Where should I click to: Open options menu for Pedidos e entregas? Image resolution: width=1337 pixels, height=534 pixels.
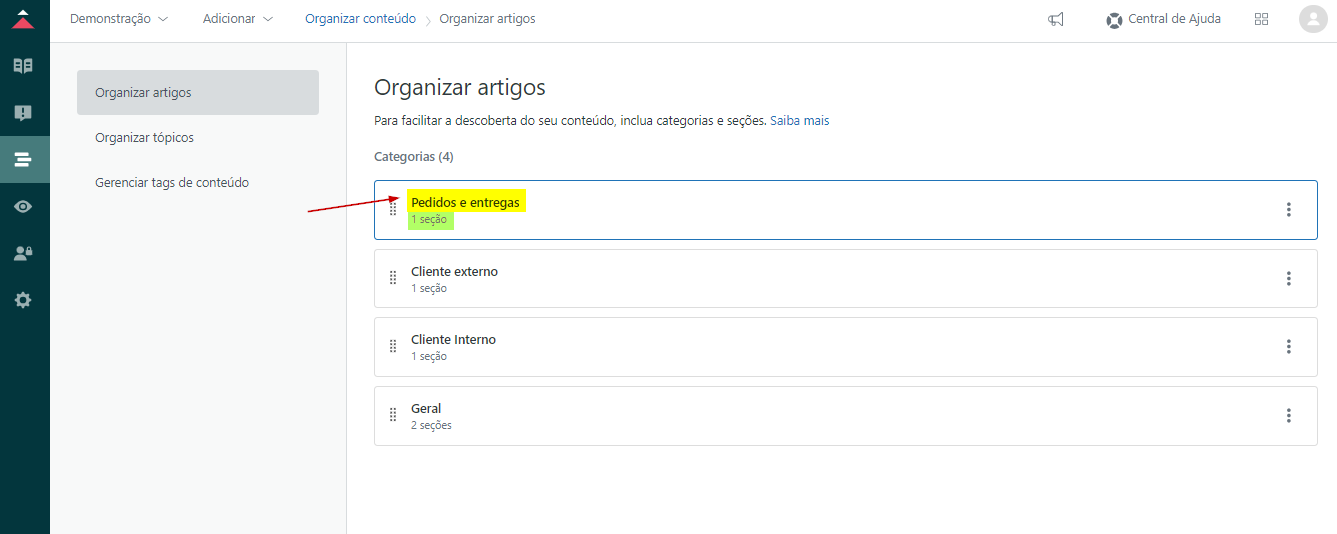1288,209
